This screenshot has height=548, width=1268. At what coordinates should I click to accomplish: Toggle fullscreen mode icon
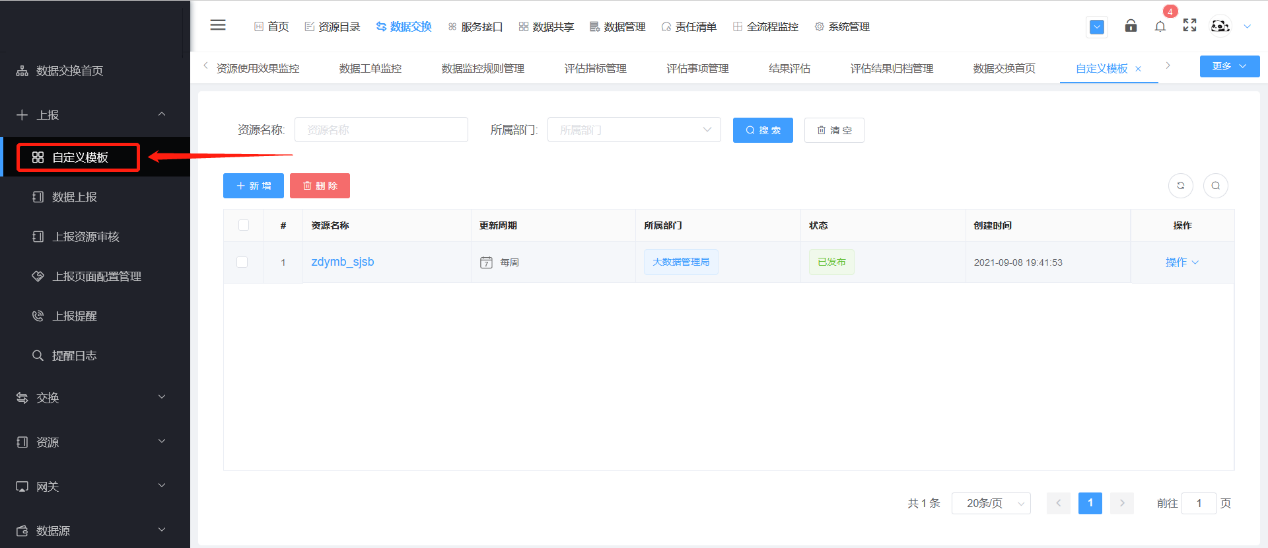point(1189,26)
